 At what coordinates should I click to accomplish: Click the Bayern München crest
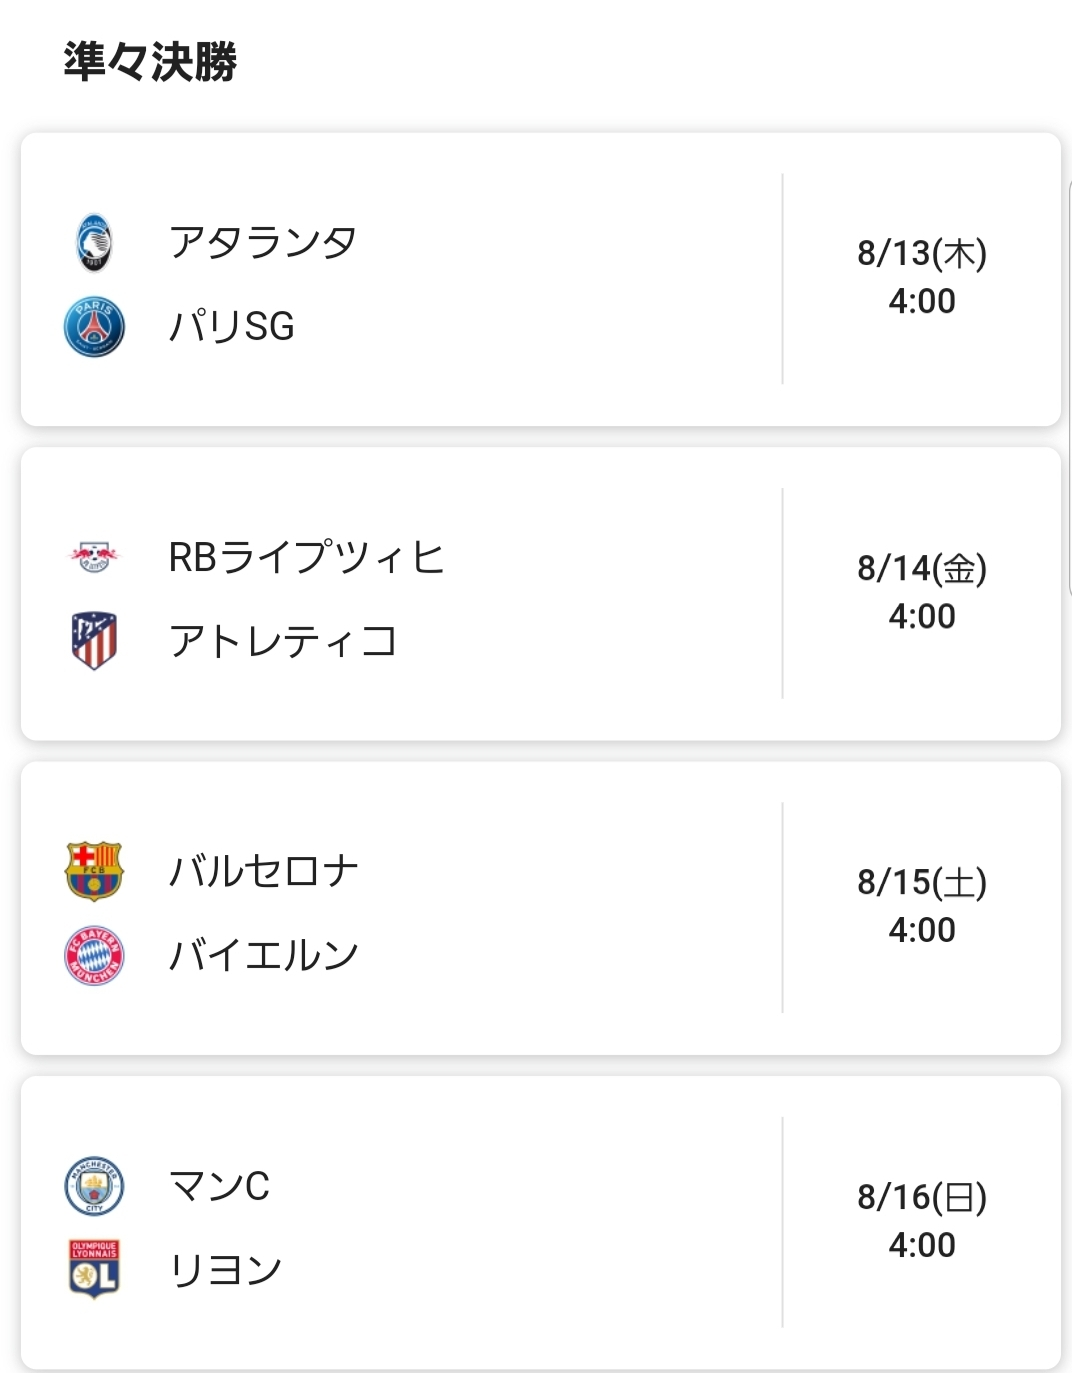94,955
